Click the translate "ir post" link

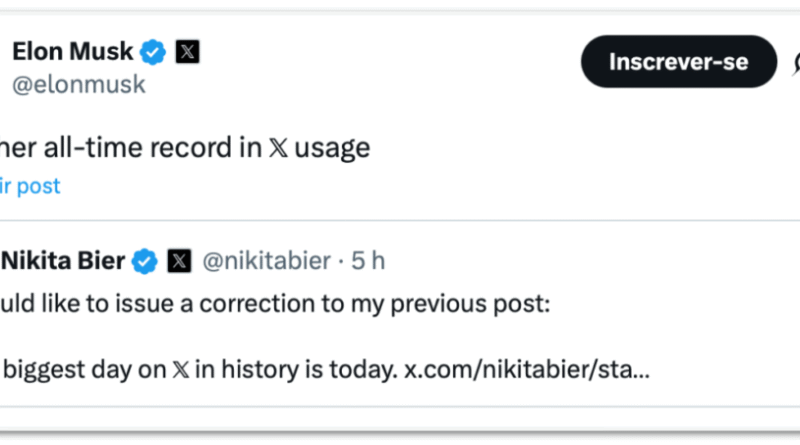pyautogui.click(x=30, y=186)
